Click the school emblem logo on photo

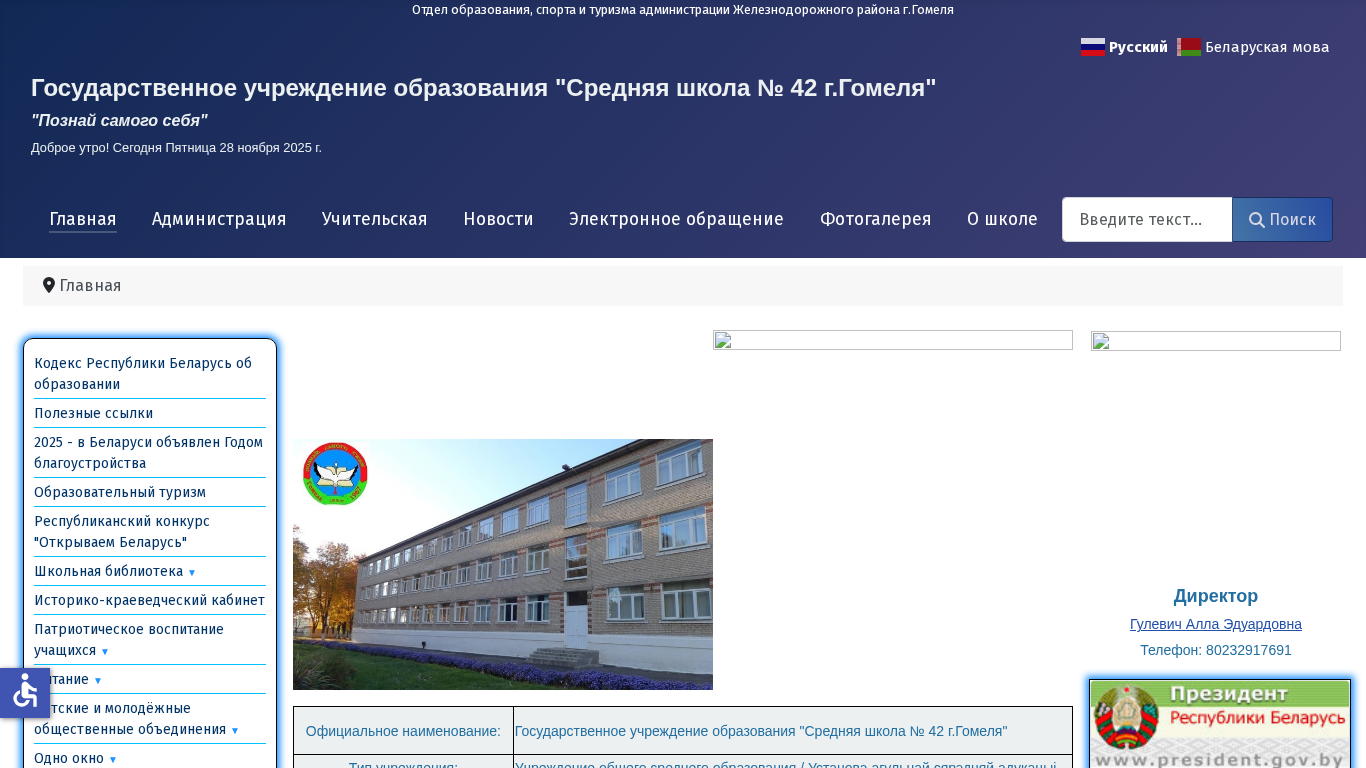(335, 474)
